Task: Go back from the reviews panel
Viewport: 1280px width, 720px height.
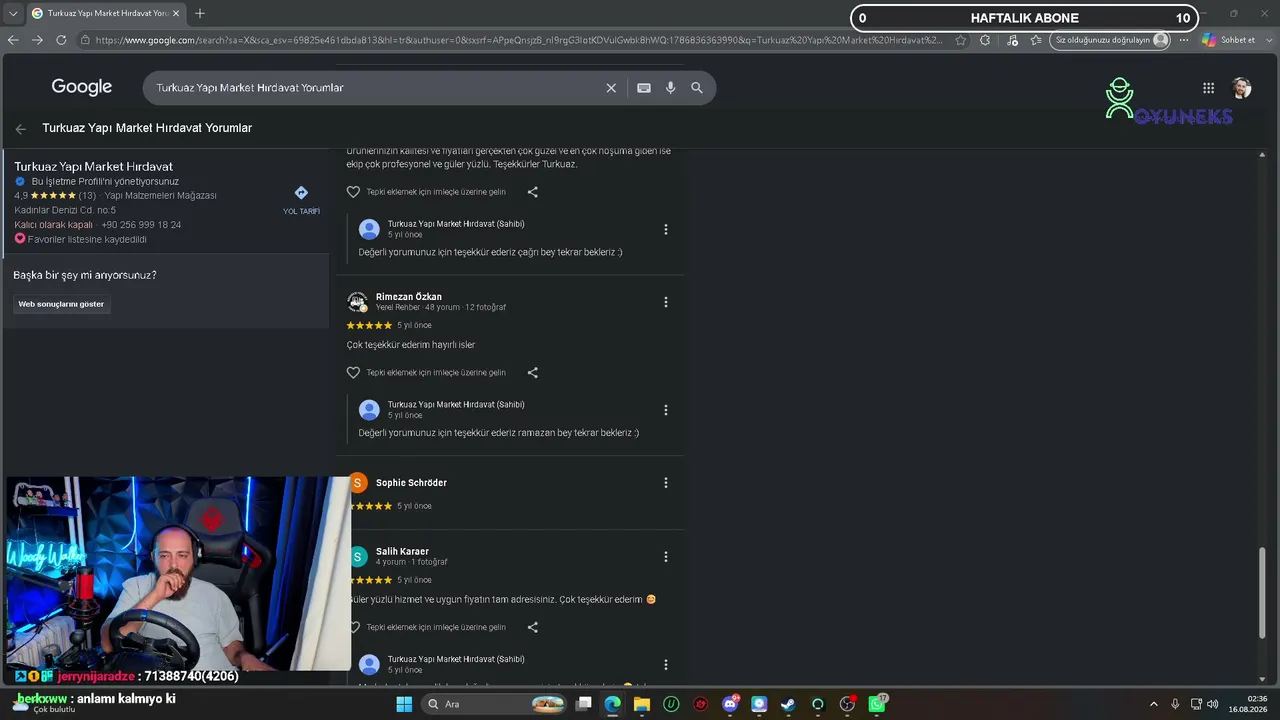Action: tap(21, 129)
